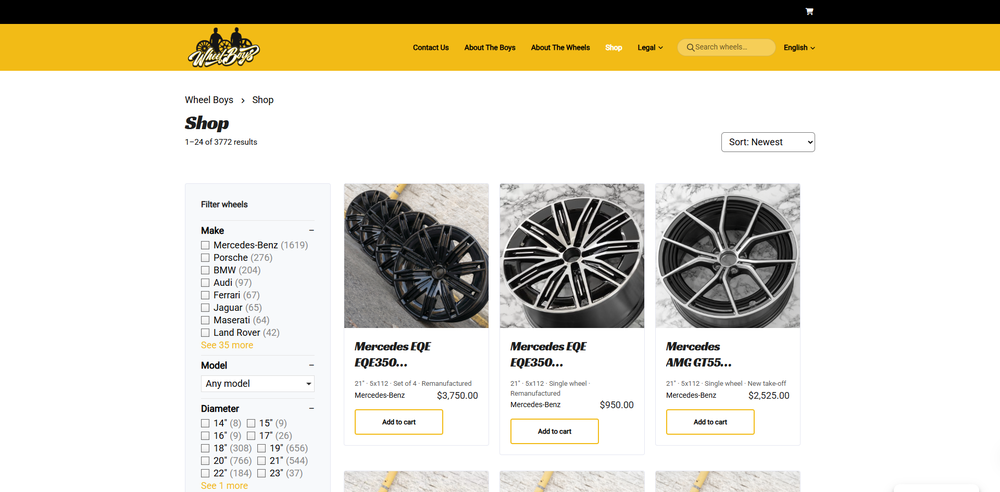Check the 21" diameter filter

pyautogui.click(x=261, y=461)
